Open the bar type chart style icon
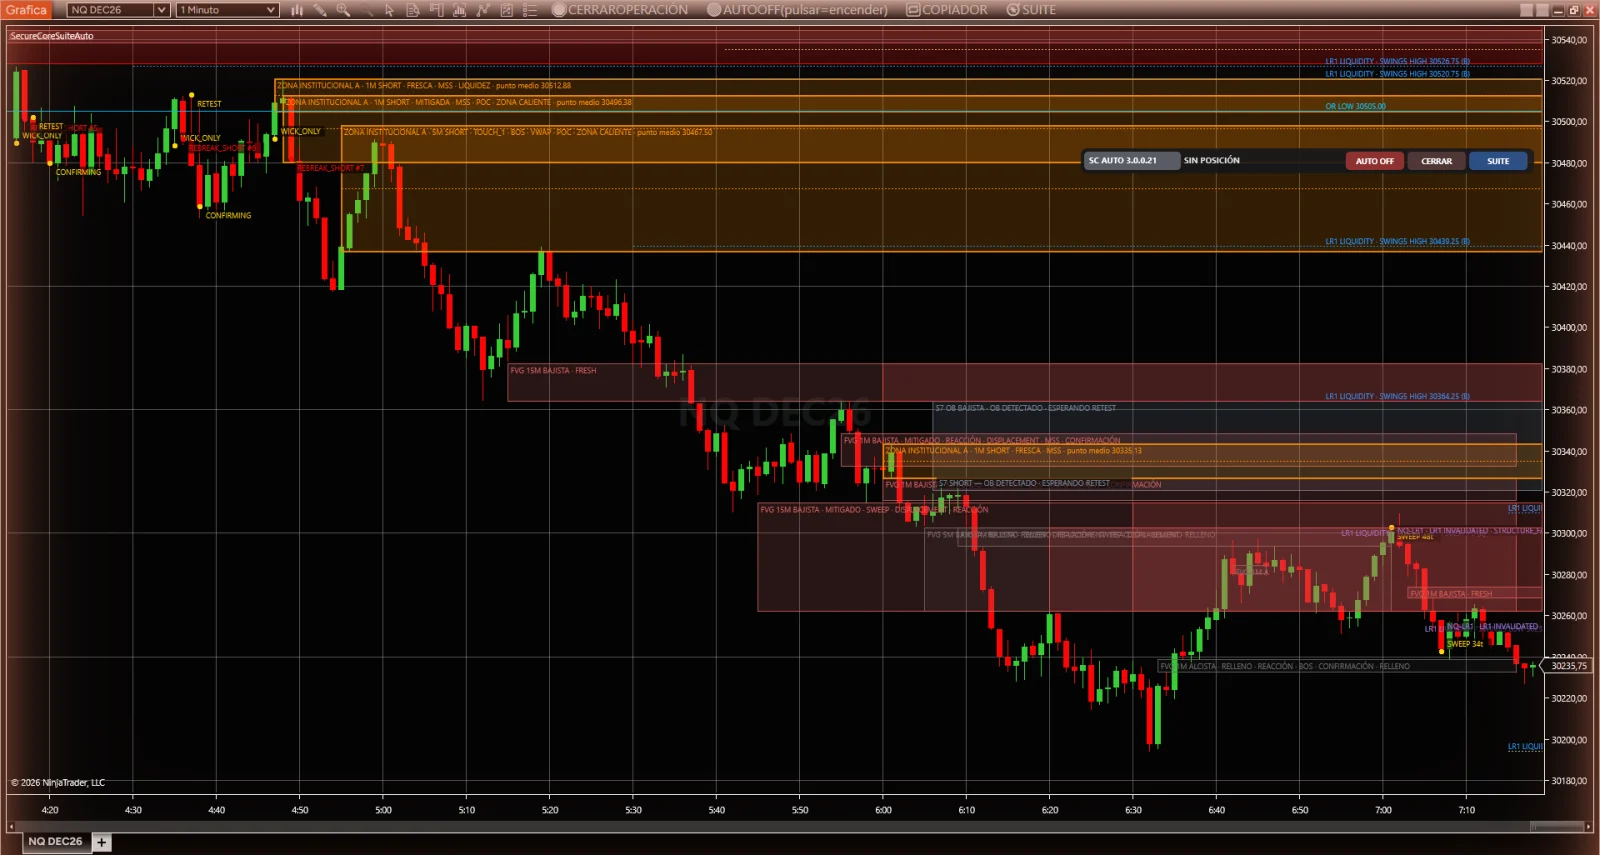The width and height of the screenshot is (1600, 855). (x=297, y=10)
